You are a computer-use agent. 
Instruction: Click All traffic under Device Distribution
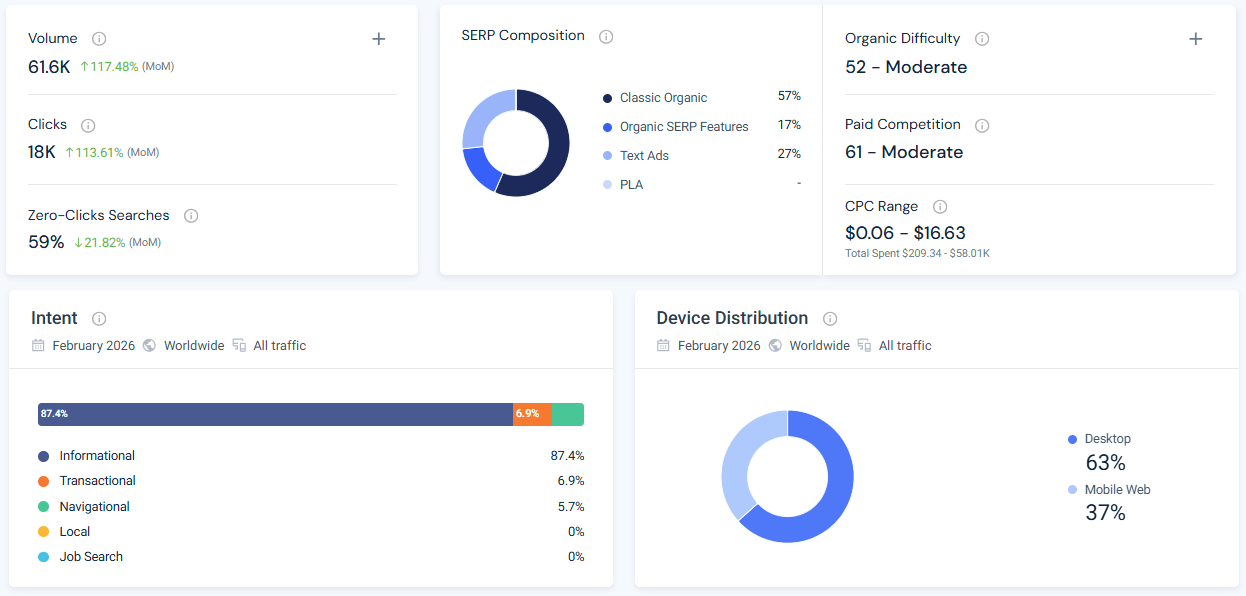coord(905,346)
